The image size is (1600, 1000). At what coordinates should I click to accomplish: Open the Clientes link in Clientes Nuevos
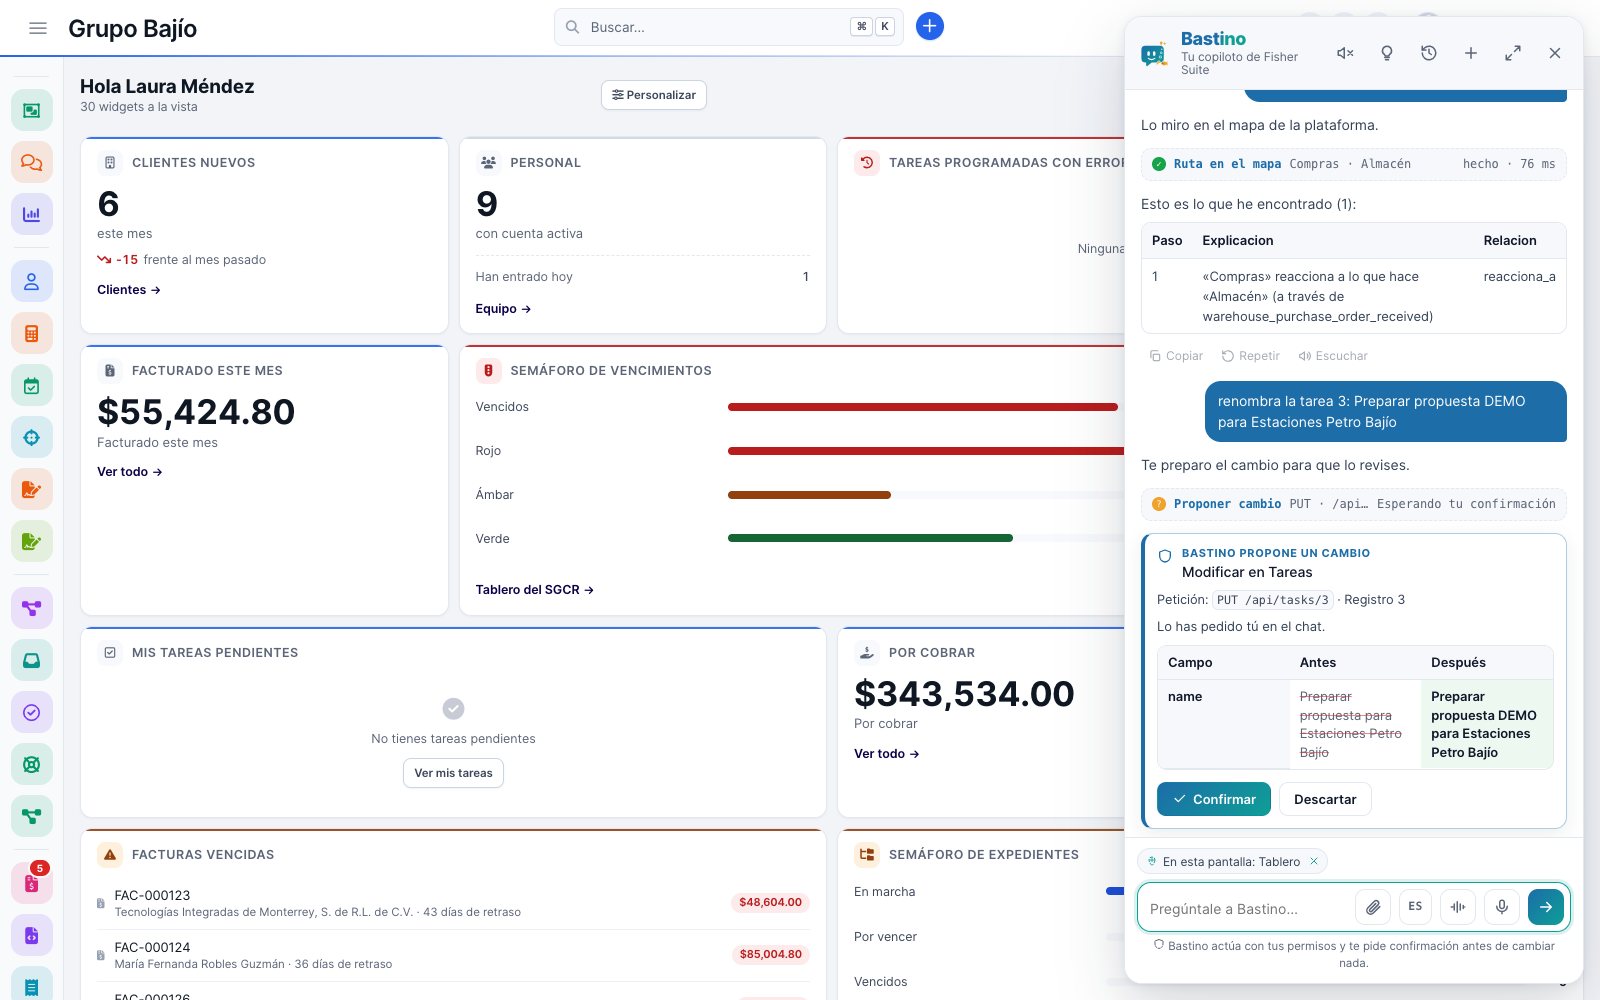(129, 290)
